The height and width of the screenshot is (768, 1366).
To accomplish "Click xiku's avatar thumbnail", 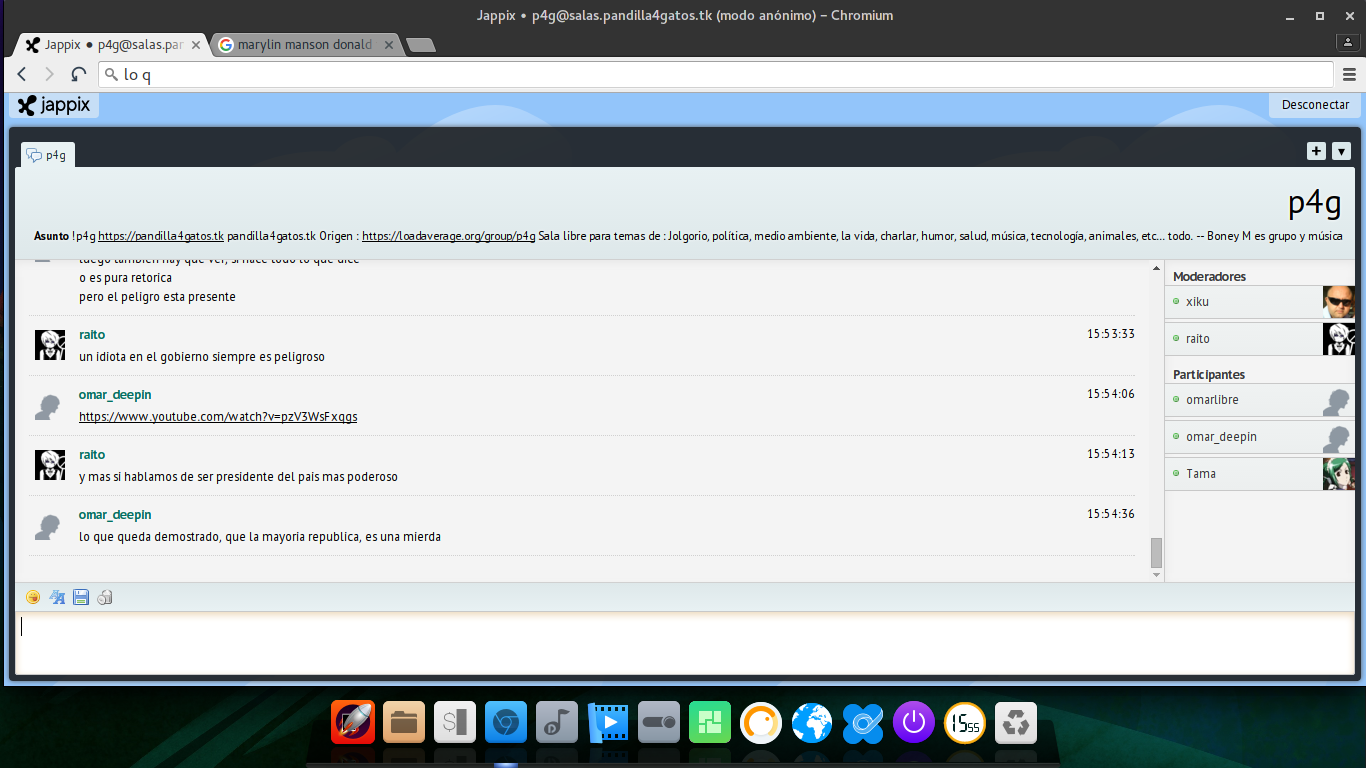I will [x=1339, y=302].
